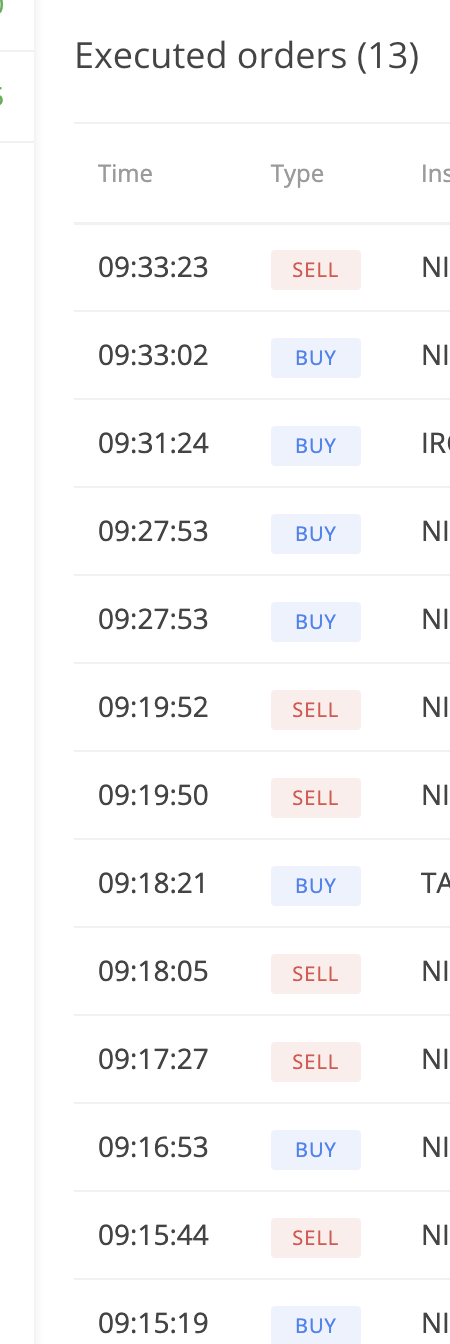Select the BUY tag at 09:31:24

(x=315, y=446)
